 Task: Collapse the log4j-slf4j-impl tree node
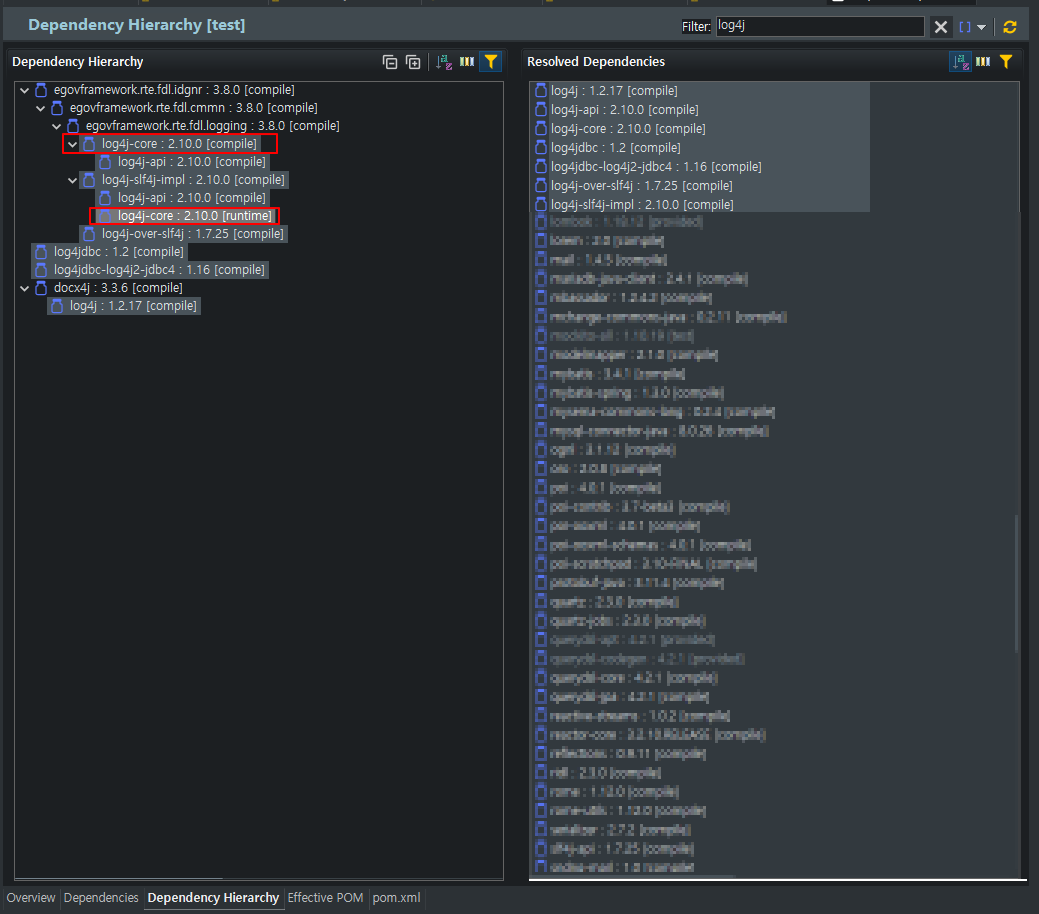coord(72,180)
